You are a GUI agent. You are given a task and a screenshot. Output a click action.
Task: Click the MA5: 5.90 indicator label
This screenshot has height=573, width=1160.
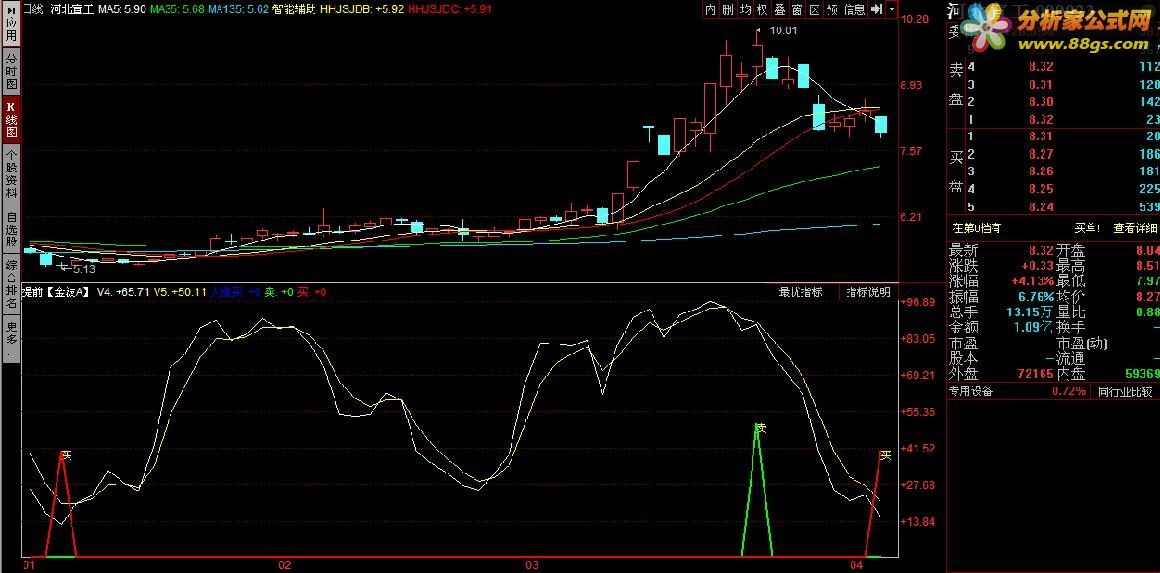pyautogui.click(x=120, y=10)
